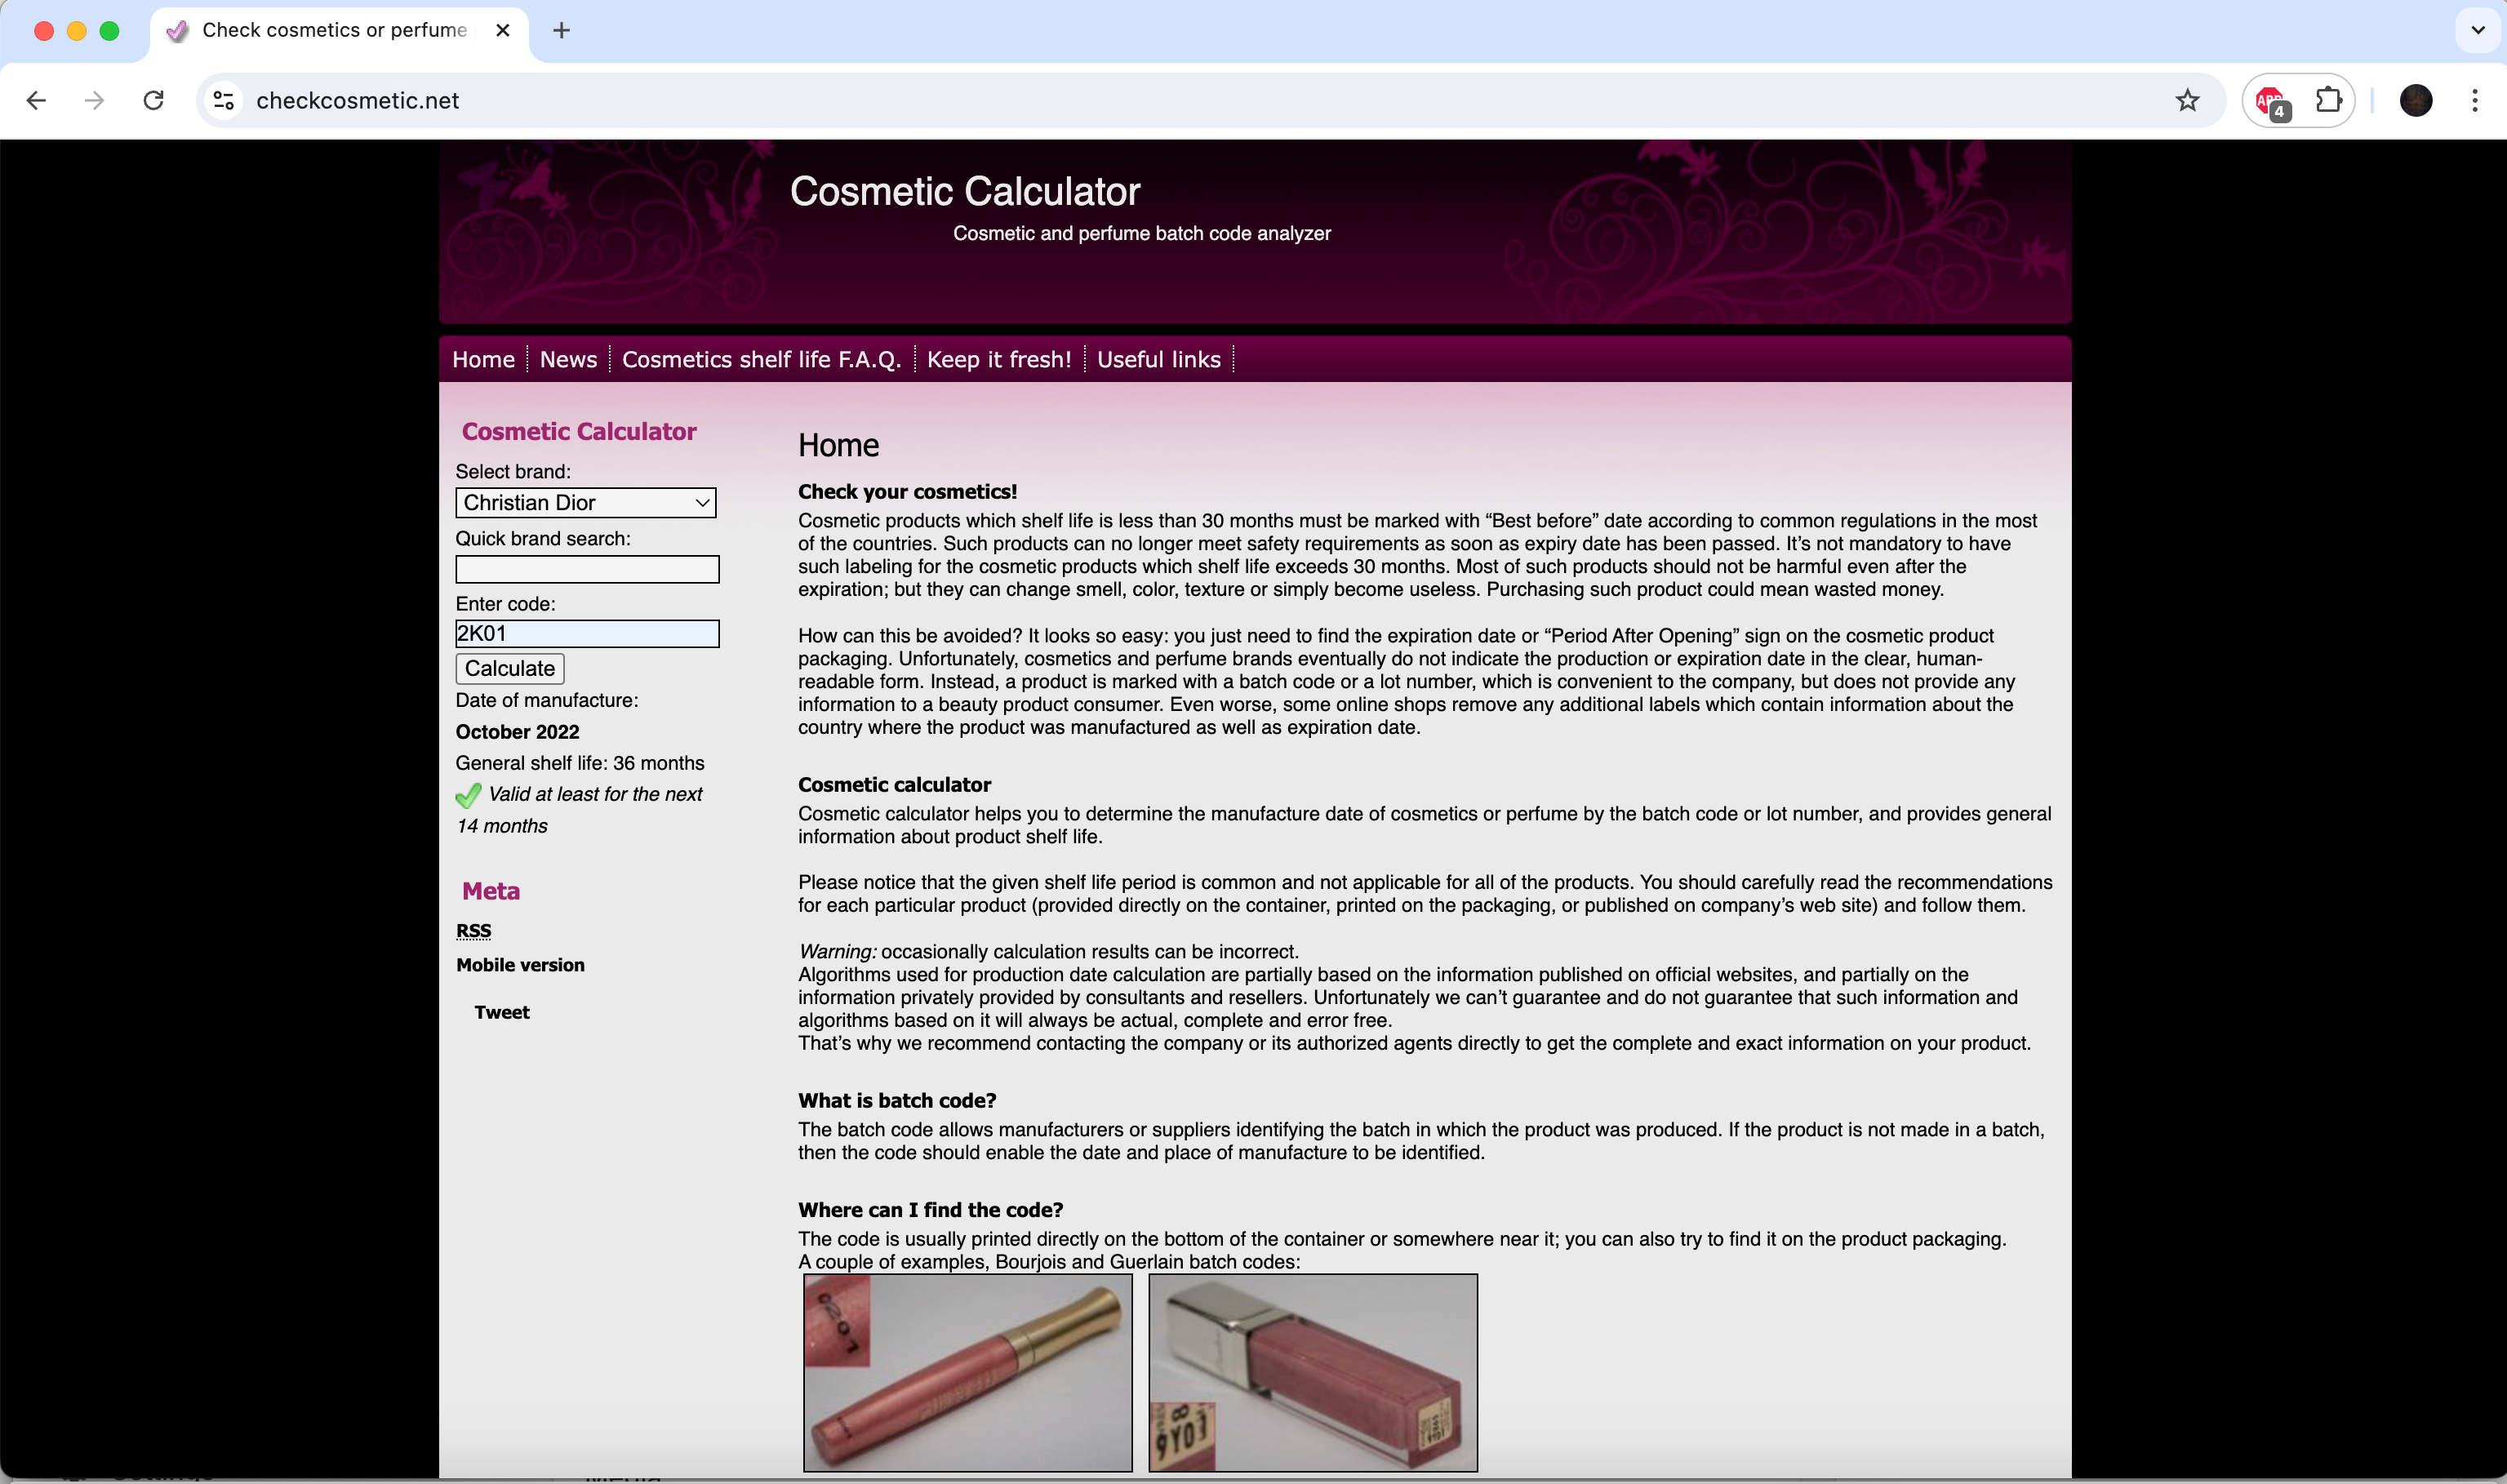This screenshot has width=2507, height=1484.
Task: Expand the tab search chevron
Action: tap(2477, 30)
